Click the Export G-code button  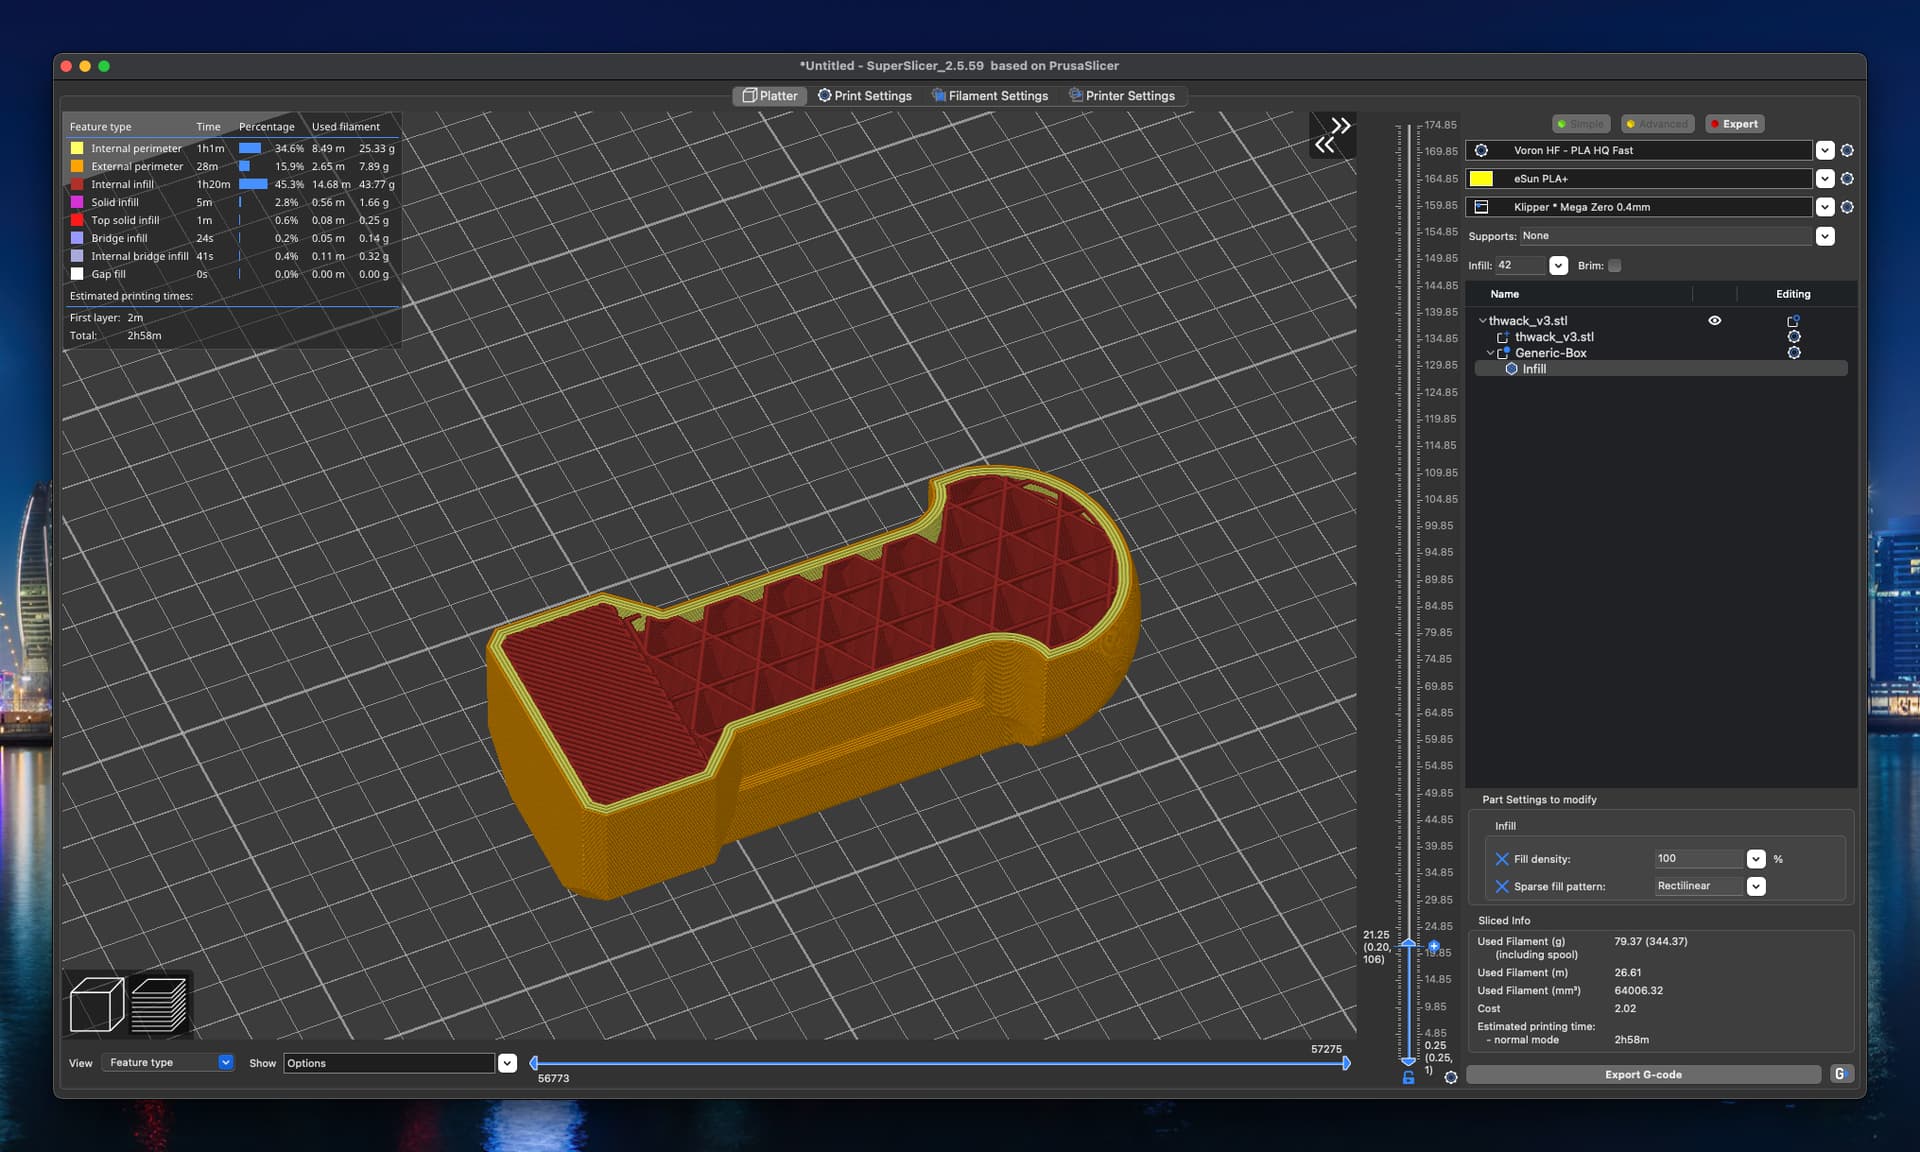click(1643, 1074)
